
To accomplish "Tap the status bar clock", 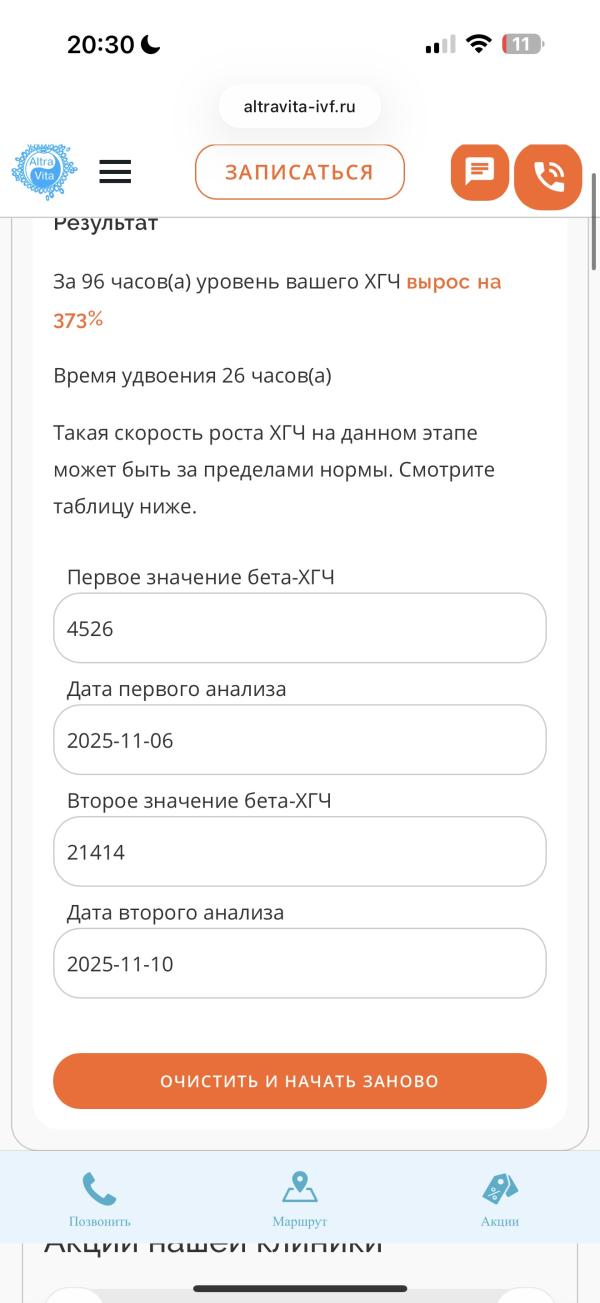I will (100, 44).
